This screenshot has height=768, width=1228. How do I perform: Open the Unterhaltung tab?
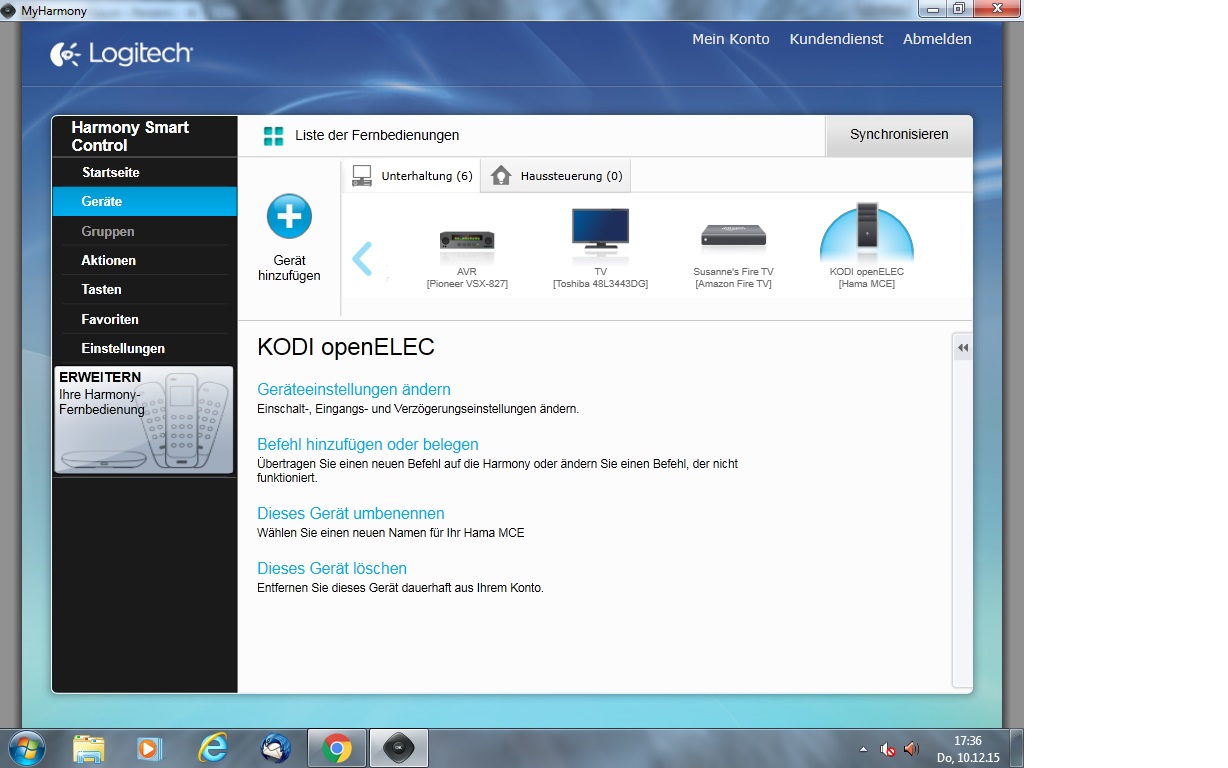click(412, 176)
